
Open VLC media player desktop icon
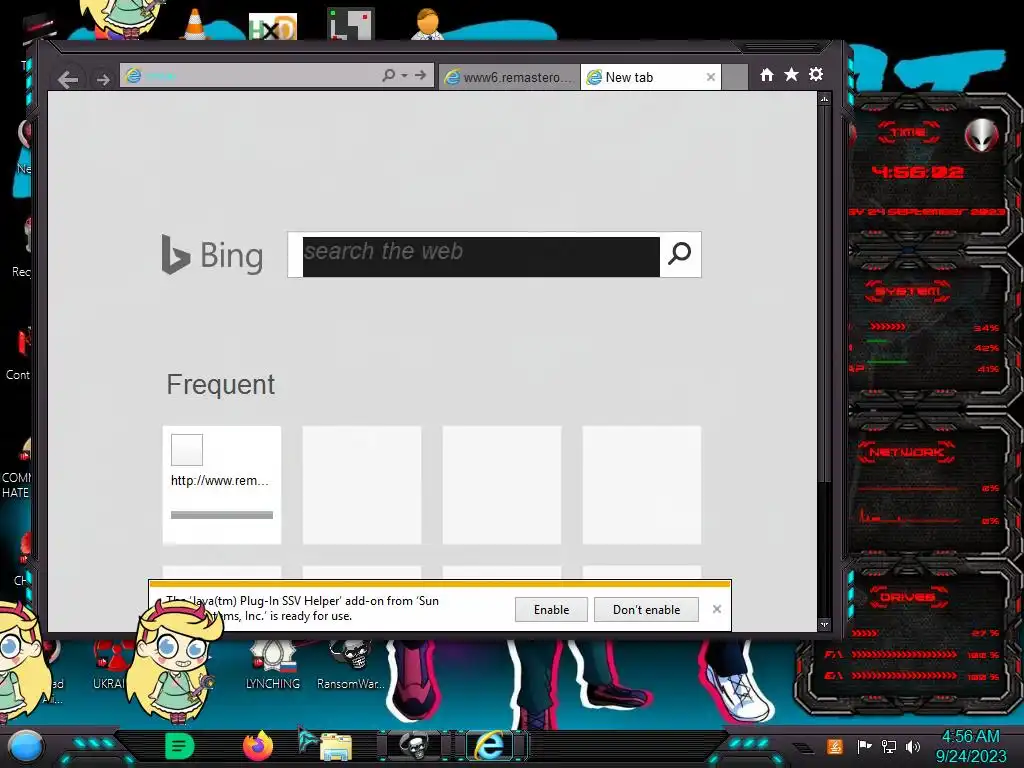point(195,24)
